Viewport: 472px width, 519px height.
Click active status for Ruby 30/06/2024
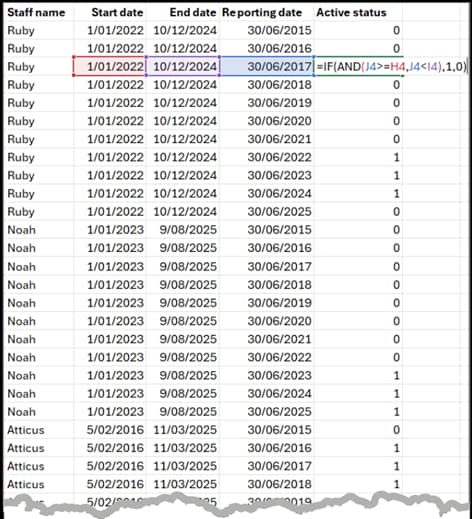[358, 193]
